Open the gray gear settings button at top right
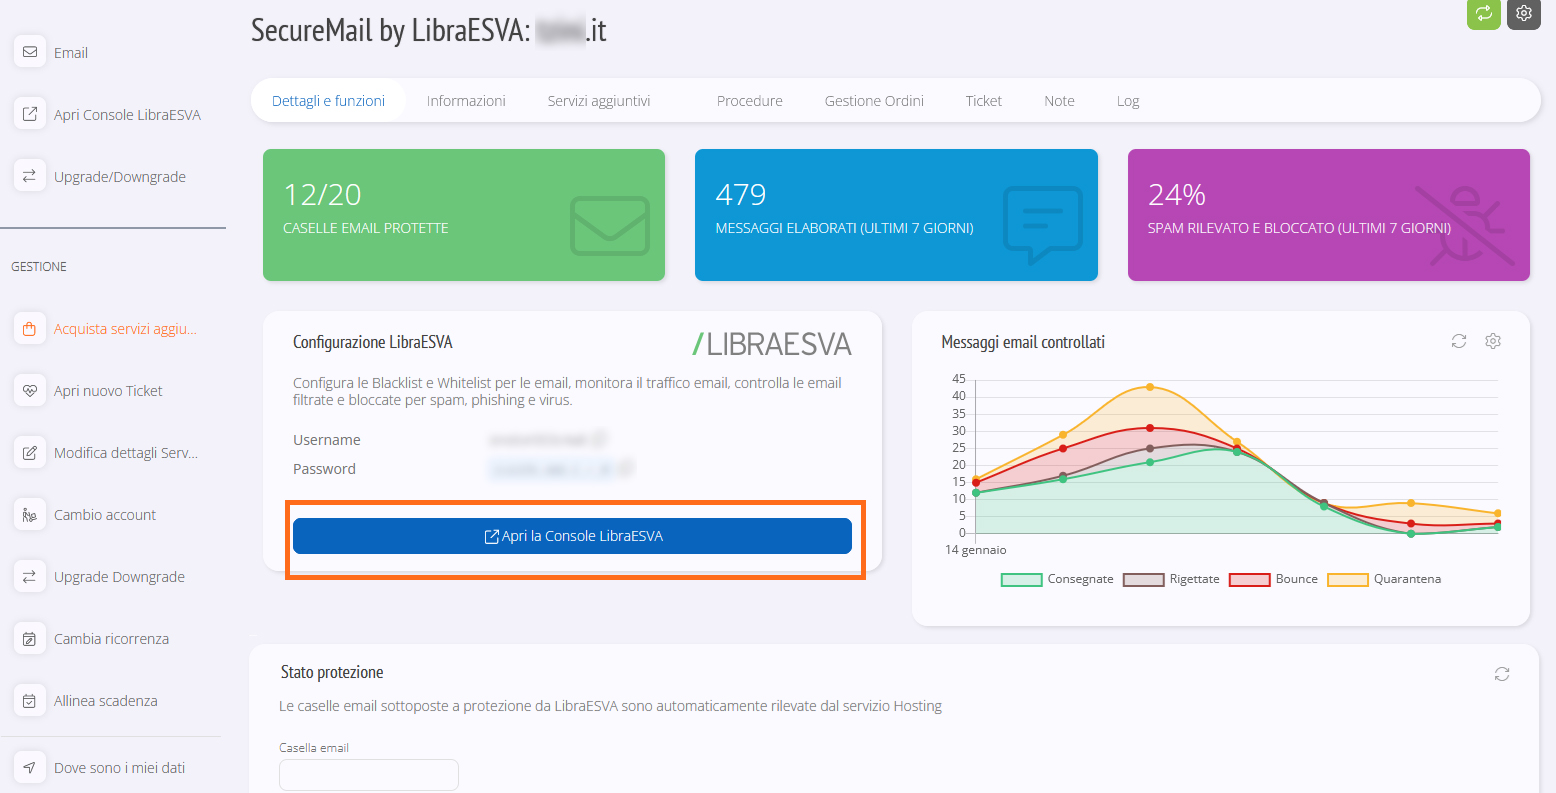Viewport: 1556px width, 793px height. (x=1524, y=13)
